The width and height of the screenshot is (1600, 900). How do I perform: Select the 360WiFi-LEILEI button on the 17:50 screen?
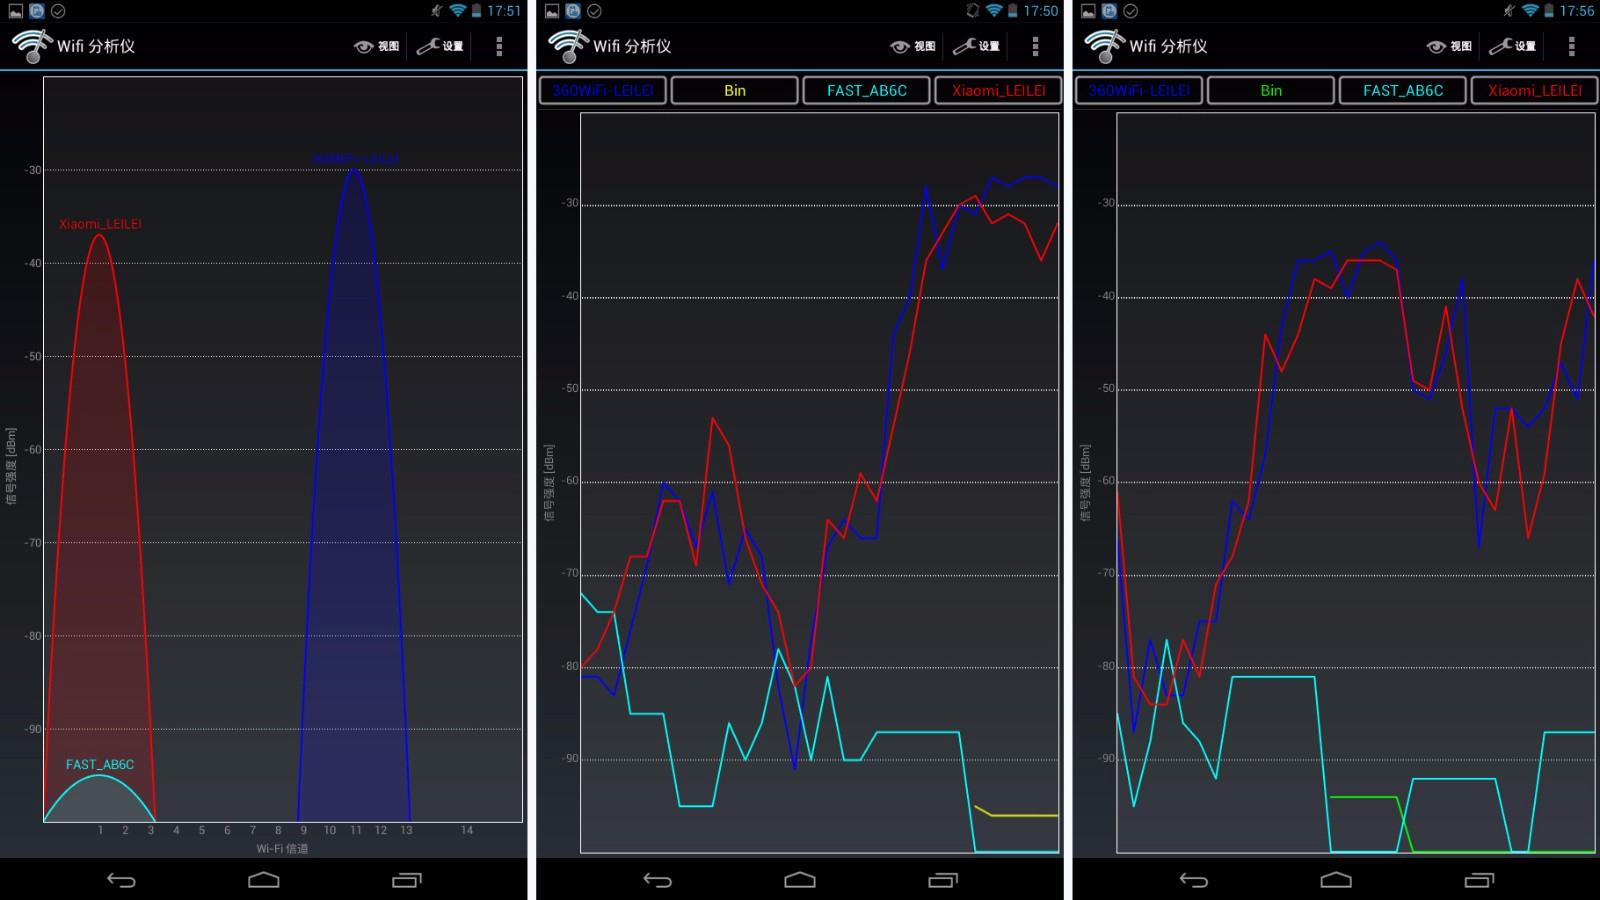point(603,90)
